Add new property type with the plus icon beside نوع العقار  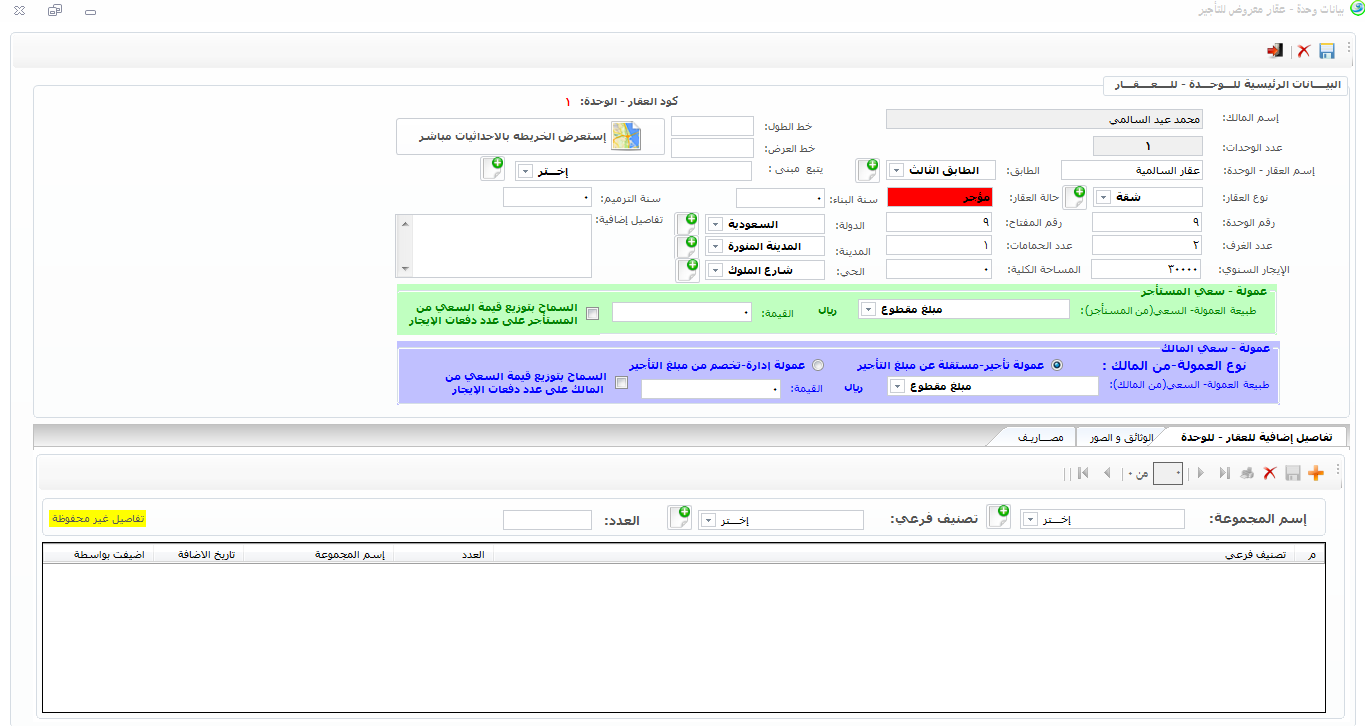[x=1074, y=197]
